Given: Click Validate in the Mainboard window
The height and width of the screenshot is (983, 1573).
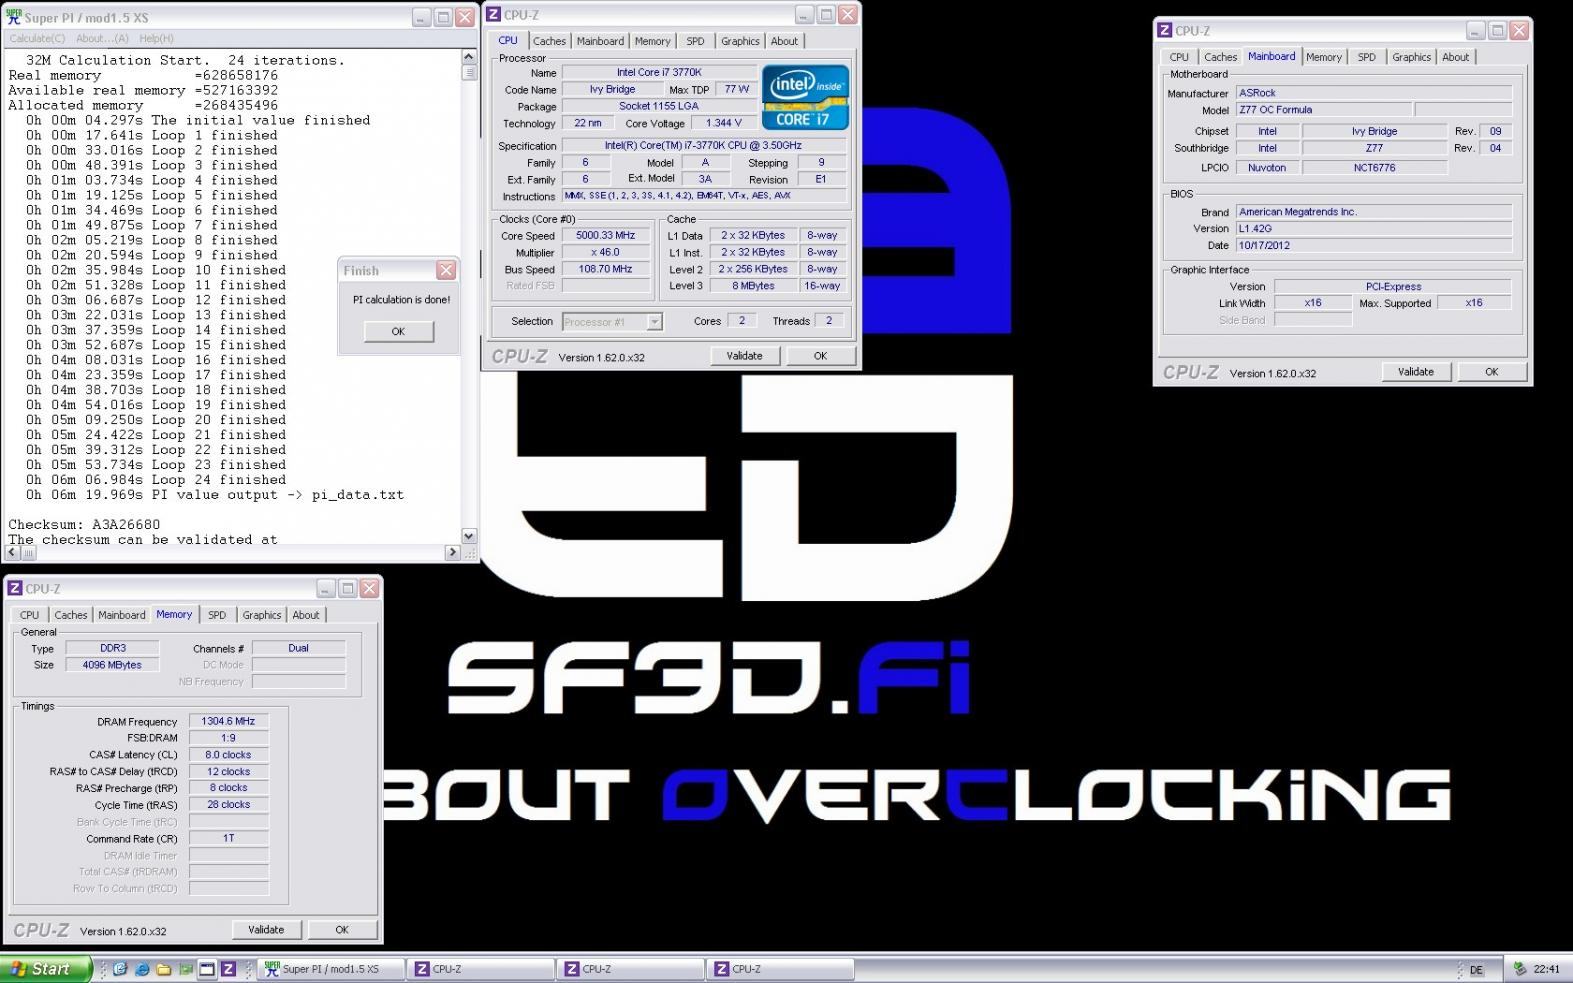Looking at the screenshot, I should (x=1415, y=372).
